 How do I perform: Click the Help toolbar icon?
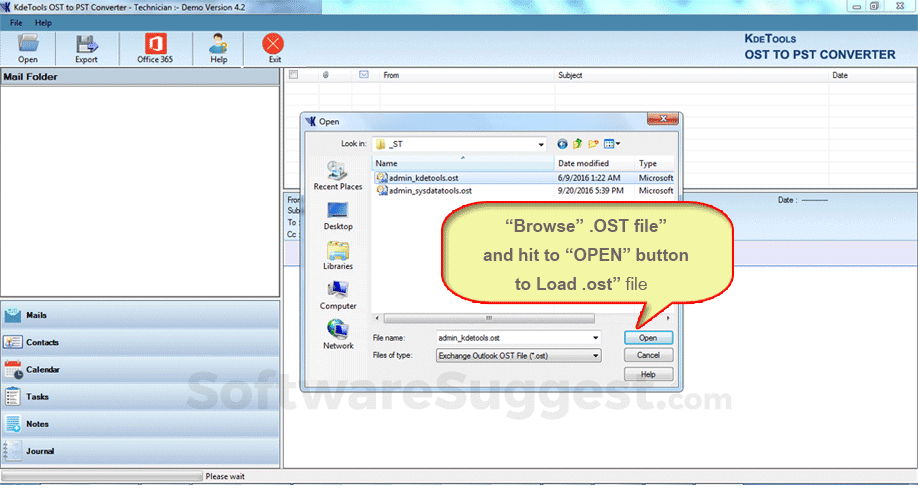click(x=218, y=48)
